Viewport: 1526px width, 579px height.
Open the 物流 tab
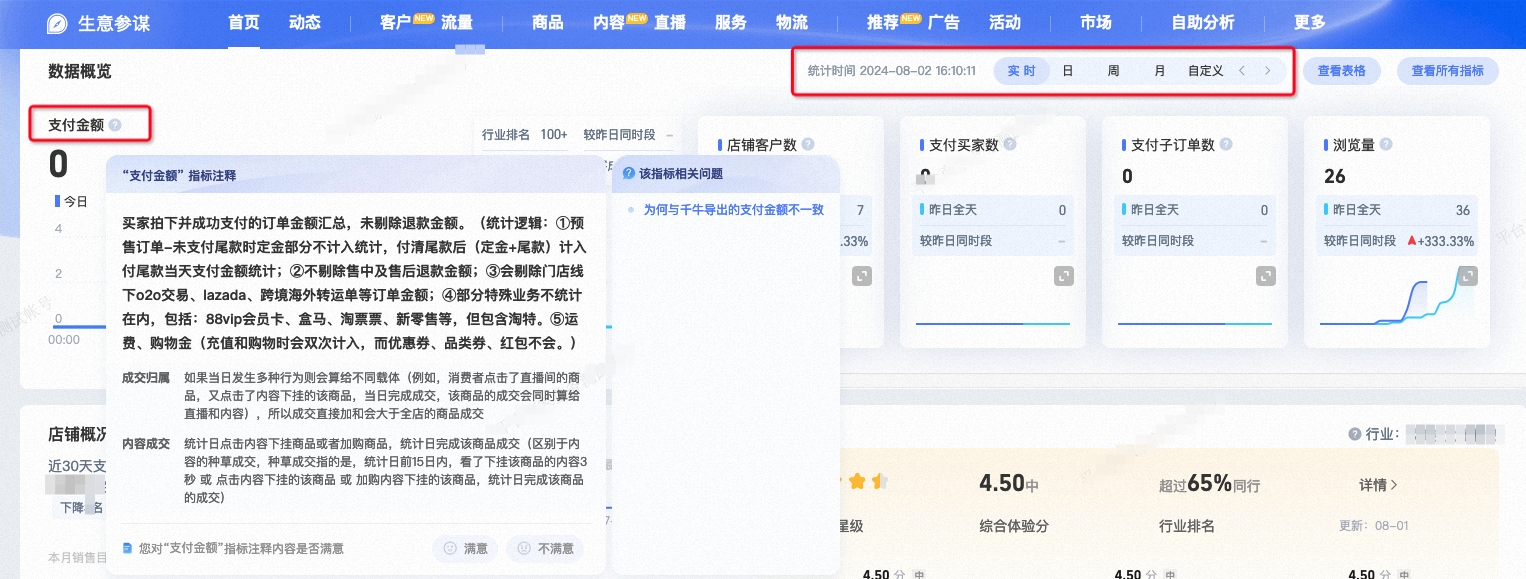click(792, 22)
